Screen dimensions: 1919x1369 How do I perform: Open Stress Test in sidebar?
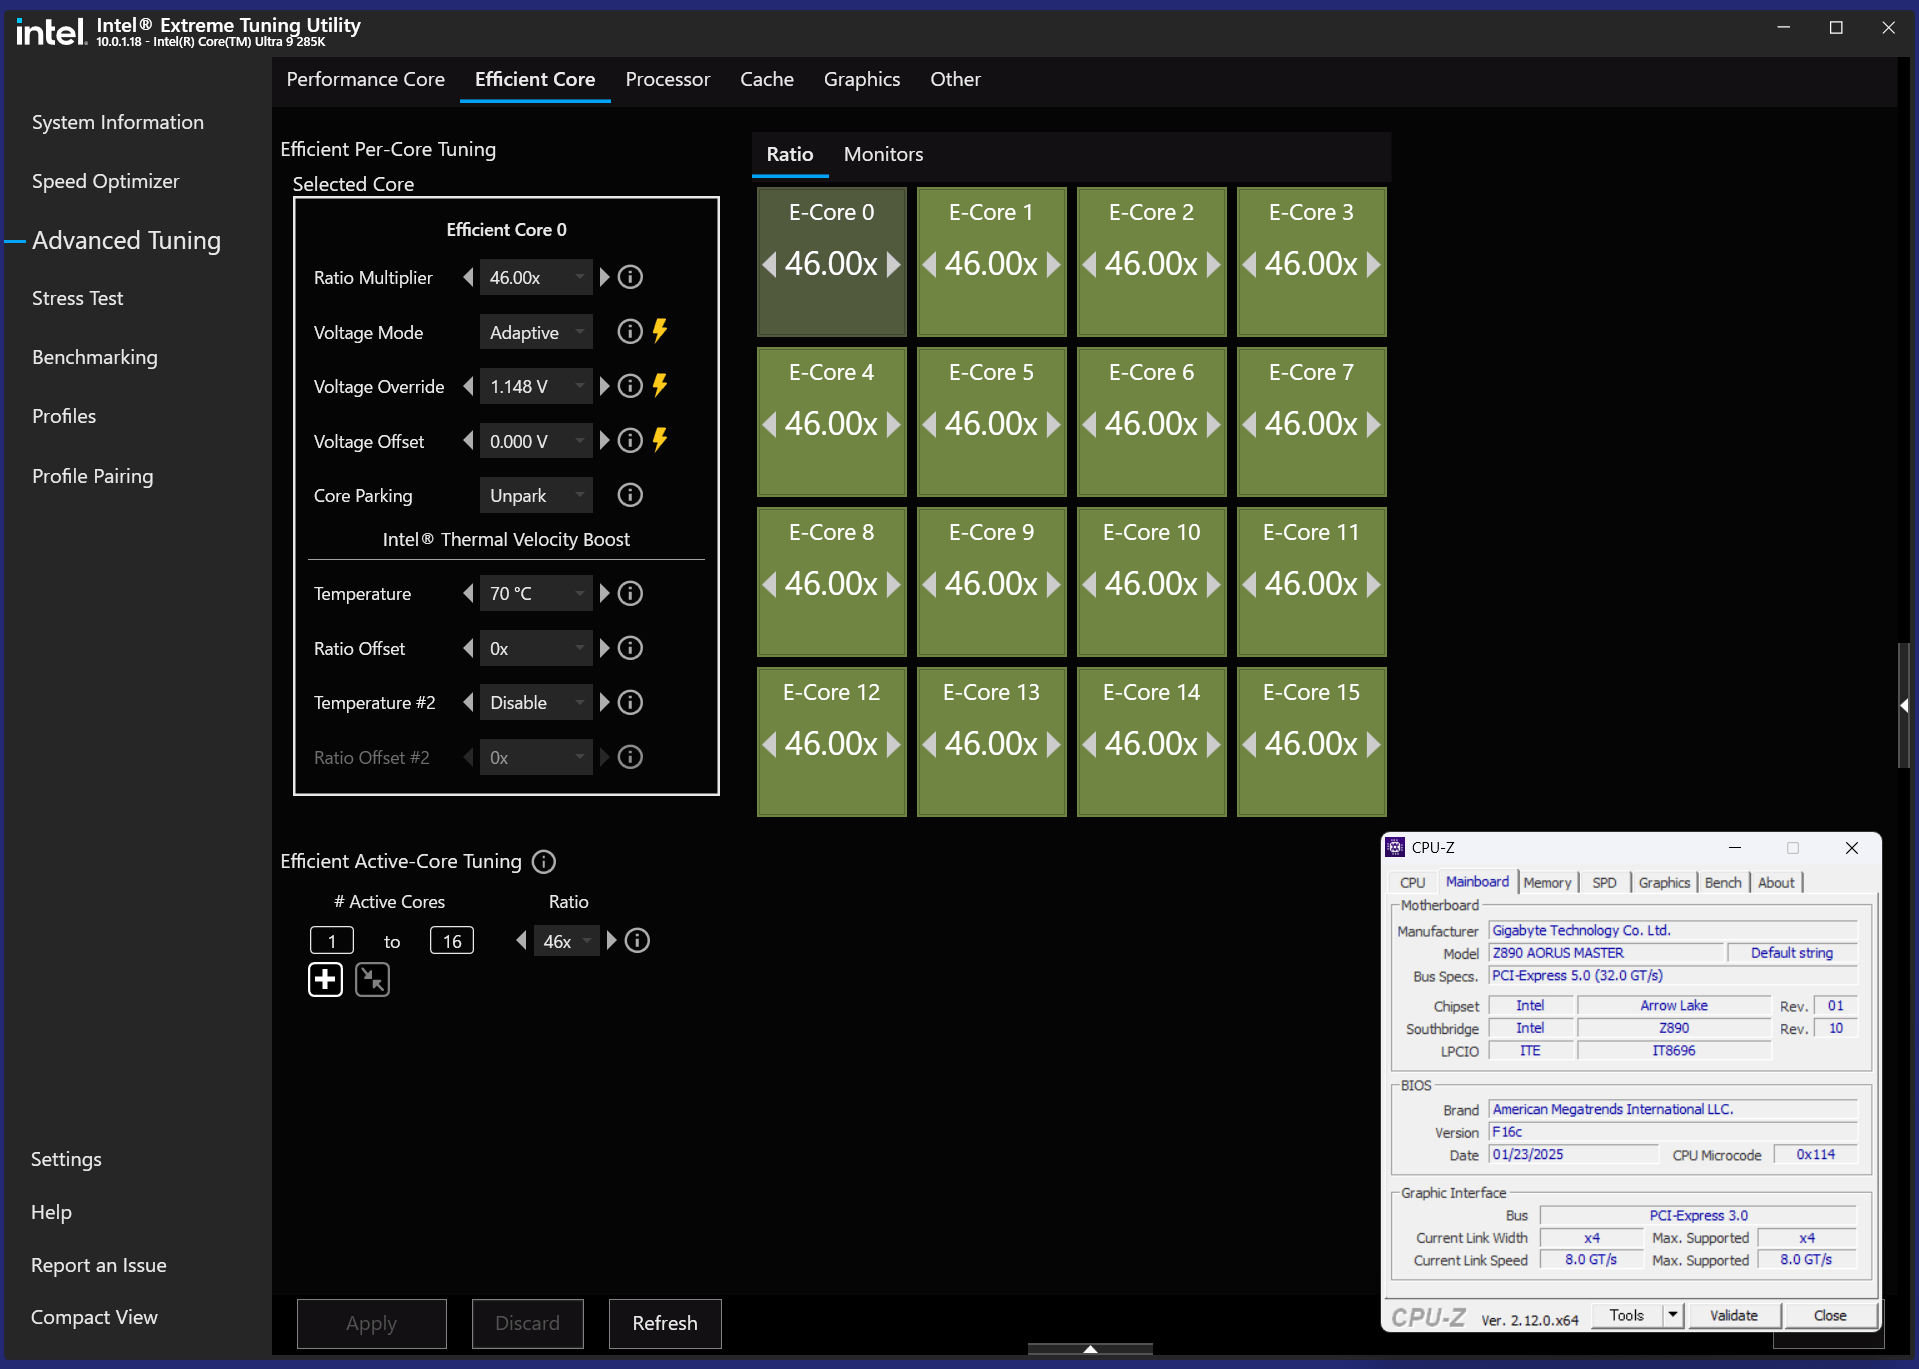(x=77, y=298)
